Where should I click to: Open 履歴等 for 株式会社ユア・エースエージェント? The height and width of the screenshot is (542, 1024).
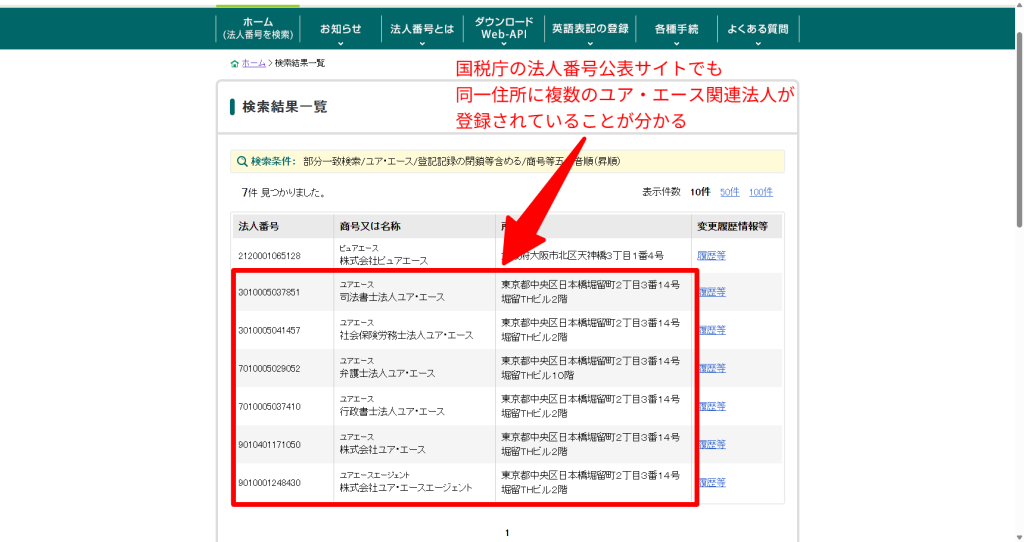point(711,483)
